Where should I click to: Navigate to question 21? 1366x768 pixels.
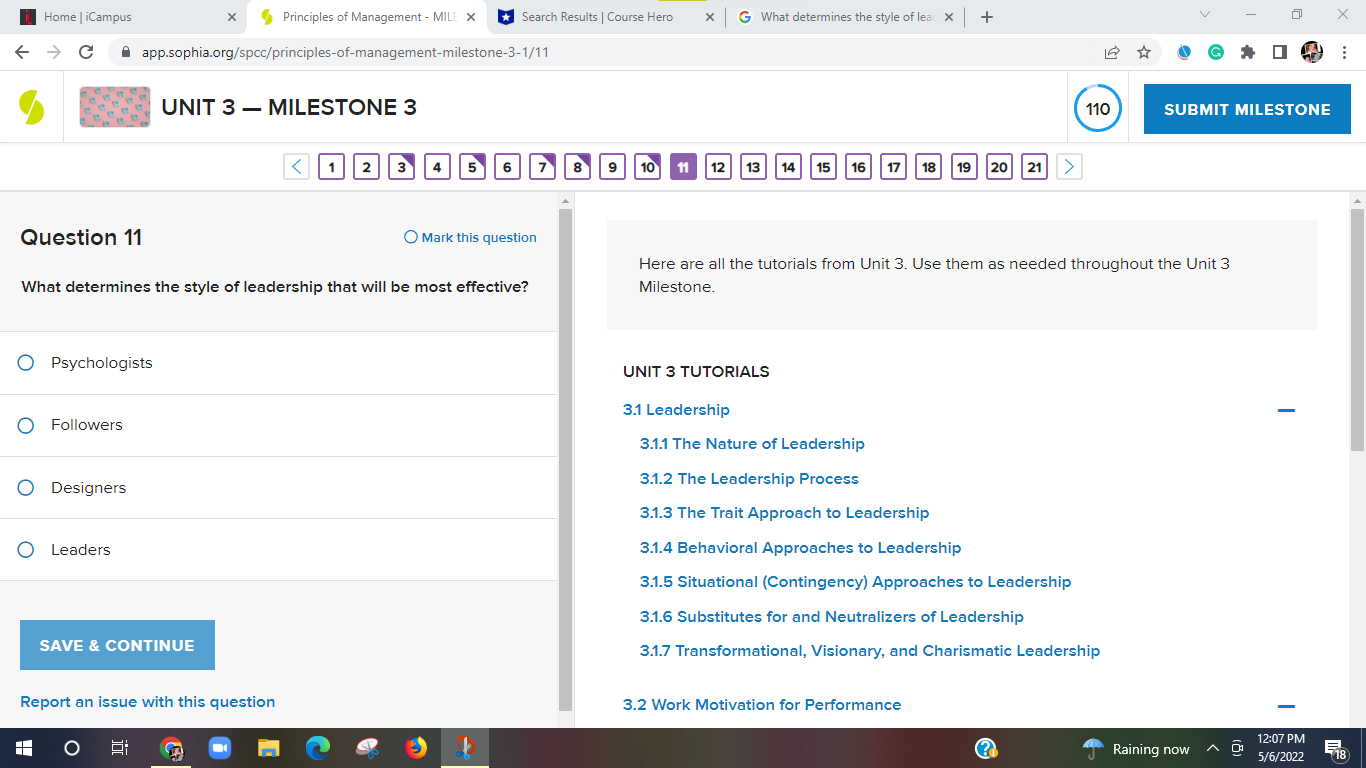coord(1035,167)
